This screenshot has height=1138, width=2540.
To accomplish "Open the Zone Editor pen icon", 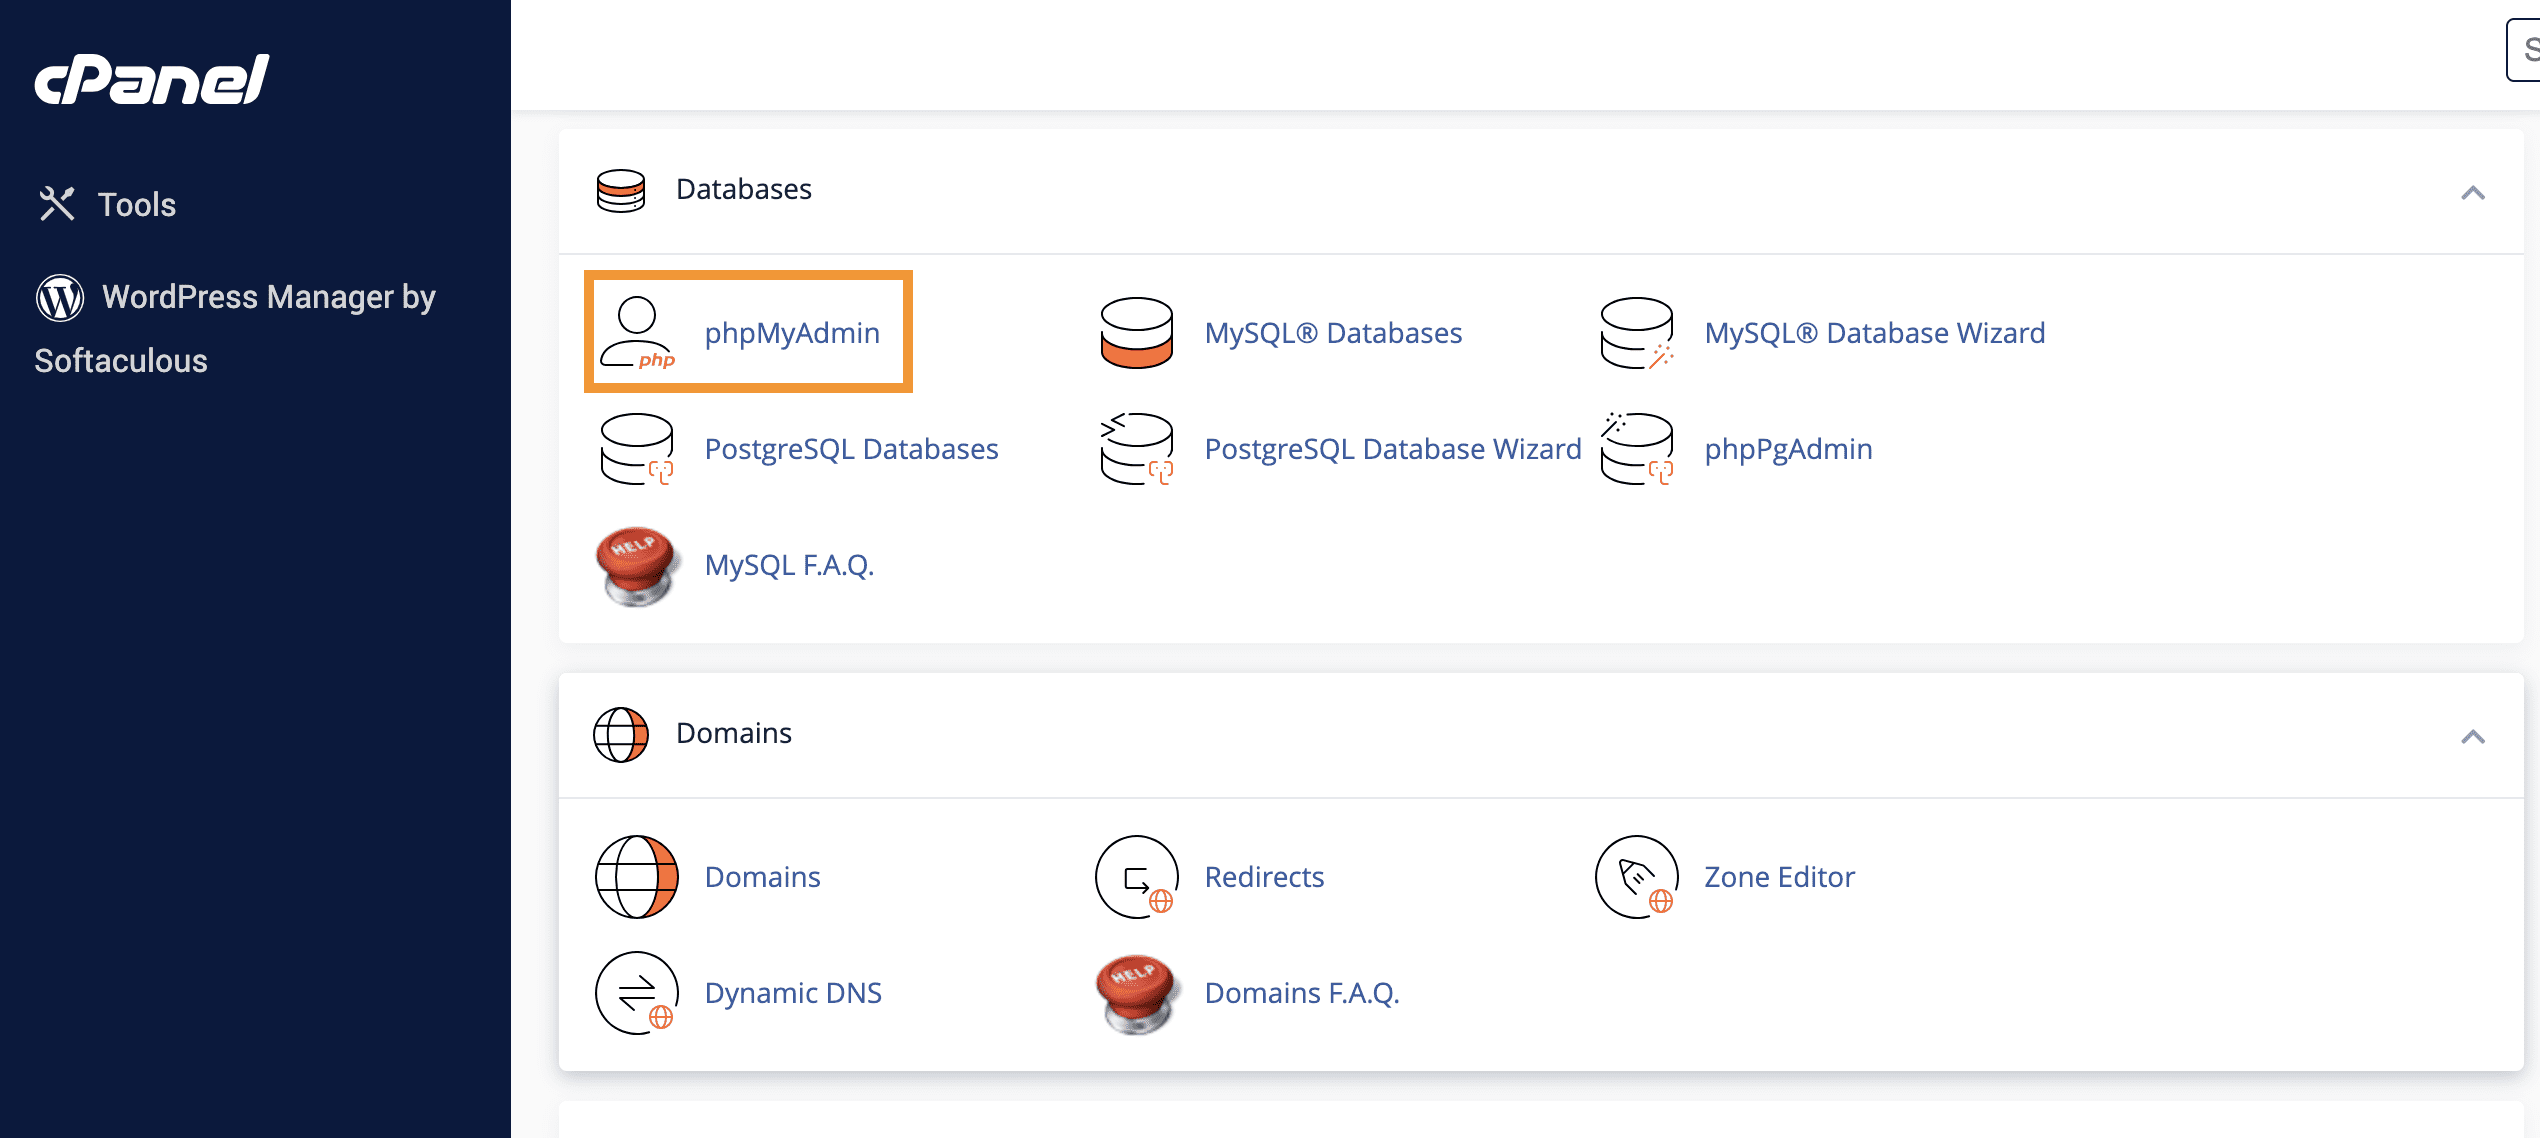I will tap(1636, 877).
